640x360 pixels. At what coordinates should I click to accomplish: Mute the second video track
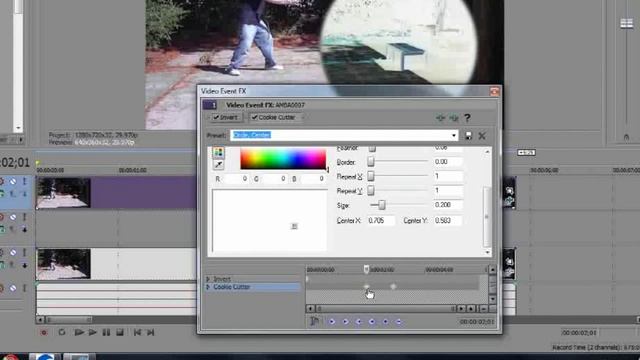[x=13, y=217]
